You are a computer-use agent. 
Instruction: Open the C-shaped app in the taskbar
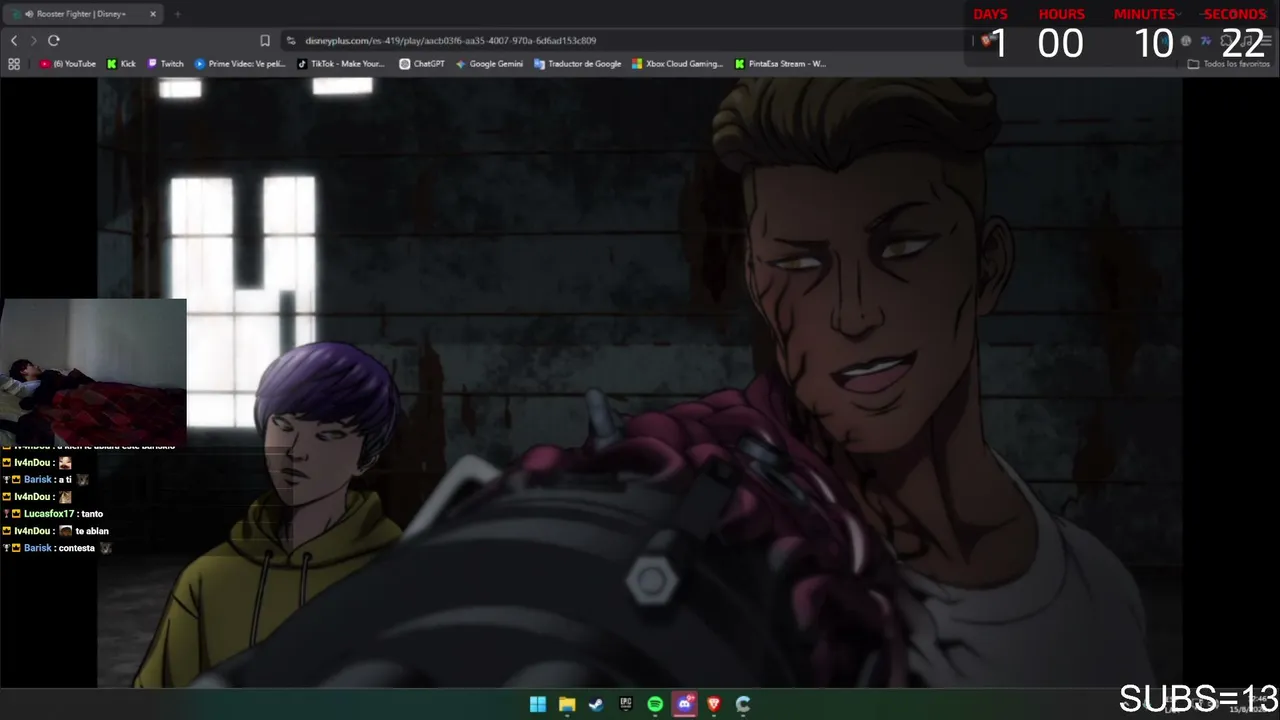pyautogui.click(x=743, y=704)
